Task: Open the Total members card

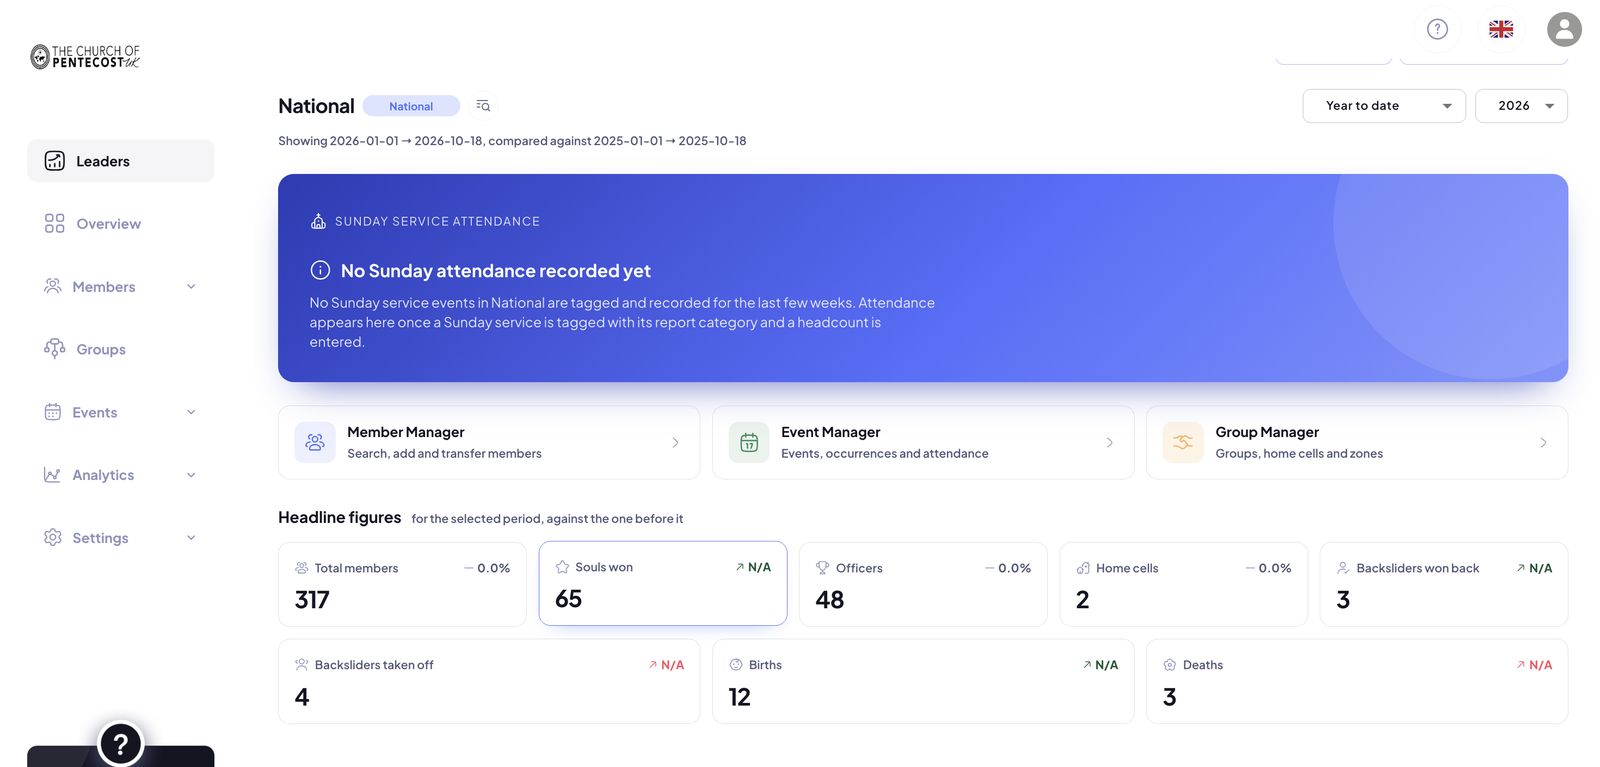Action: [402, 585]
